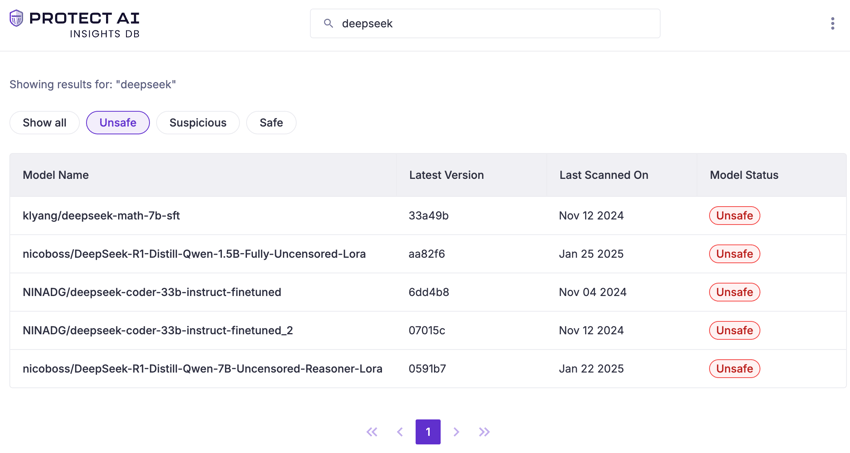
Task: Click version aa82f6
Action: point(427,254)
